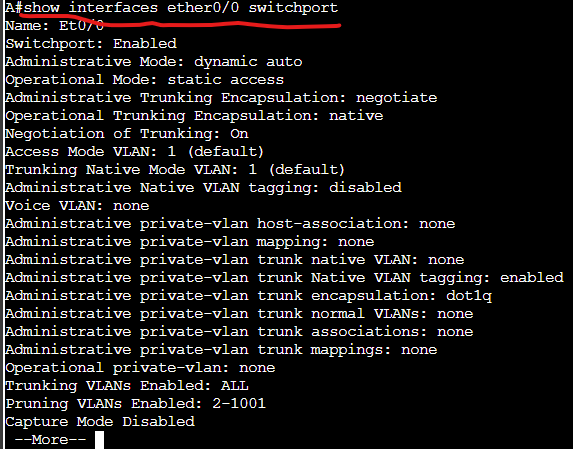Click the --More-- prompt
Image resolution: width=573 pixels, height=449 pixels.
(x=50, y=440)
